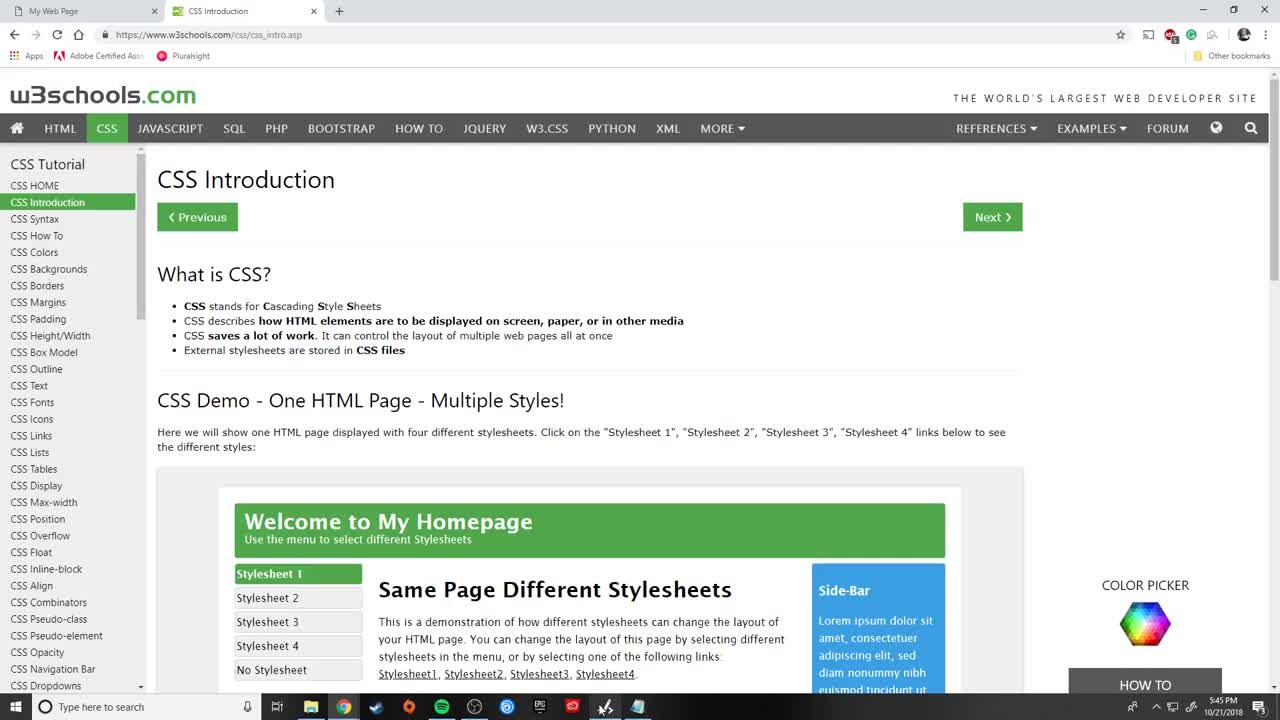The image size is (1280, 720).
Task: Click the Stylesheet3 text link in demo
Action: tap(539, 674)
